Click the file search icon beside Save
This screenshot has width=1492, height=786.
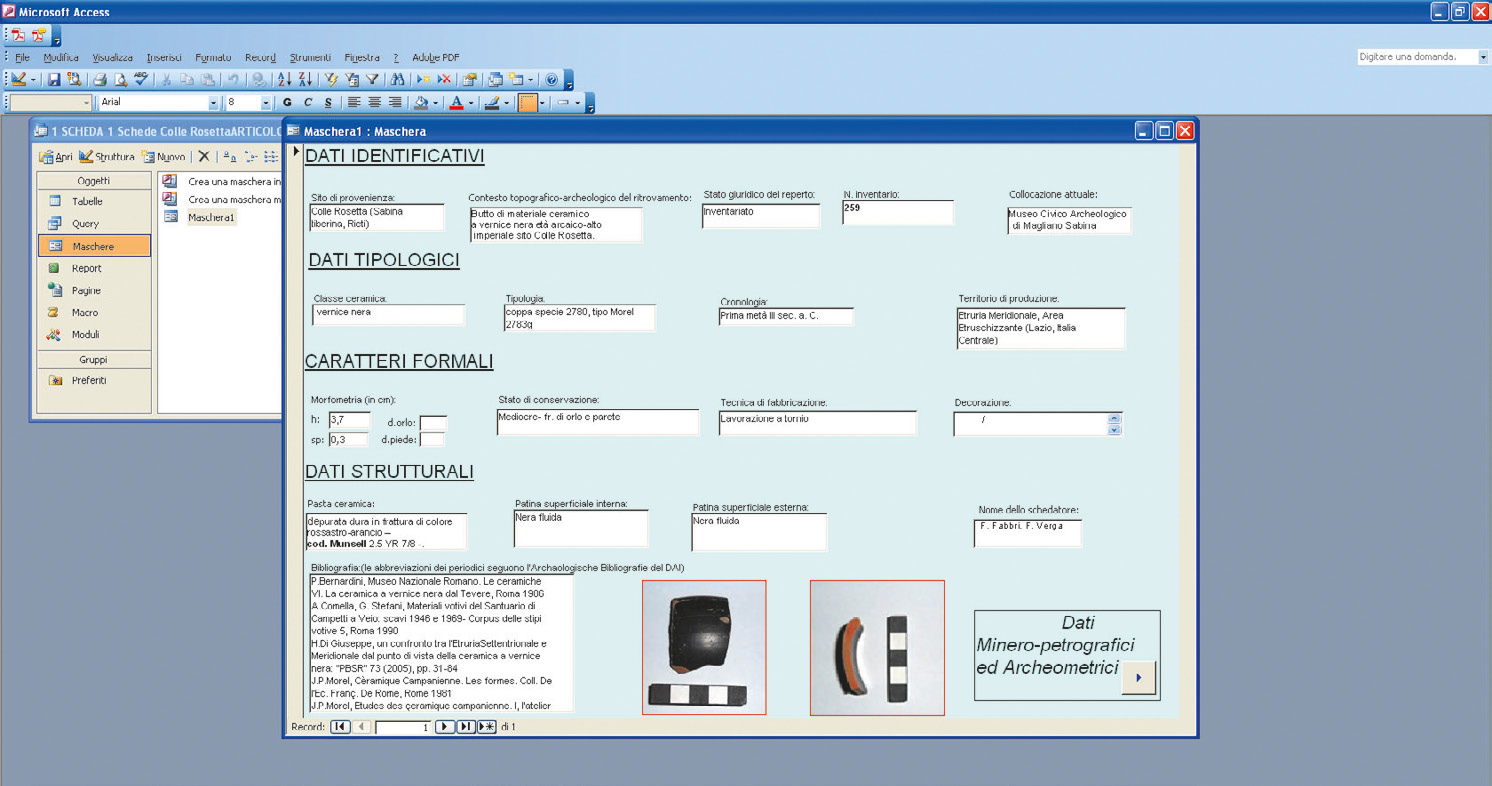[74, 79]
